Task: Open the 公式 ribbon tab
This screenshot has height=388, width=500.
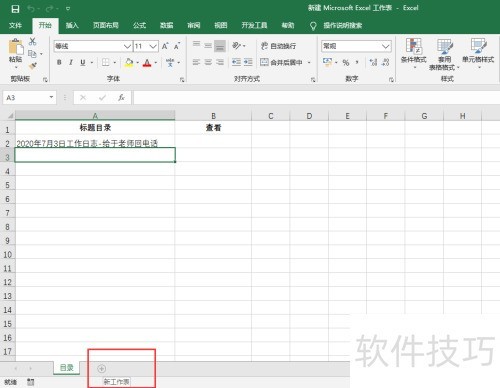Action: click(139, 25)
